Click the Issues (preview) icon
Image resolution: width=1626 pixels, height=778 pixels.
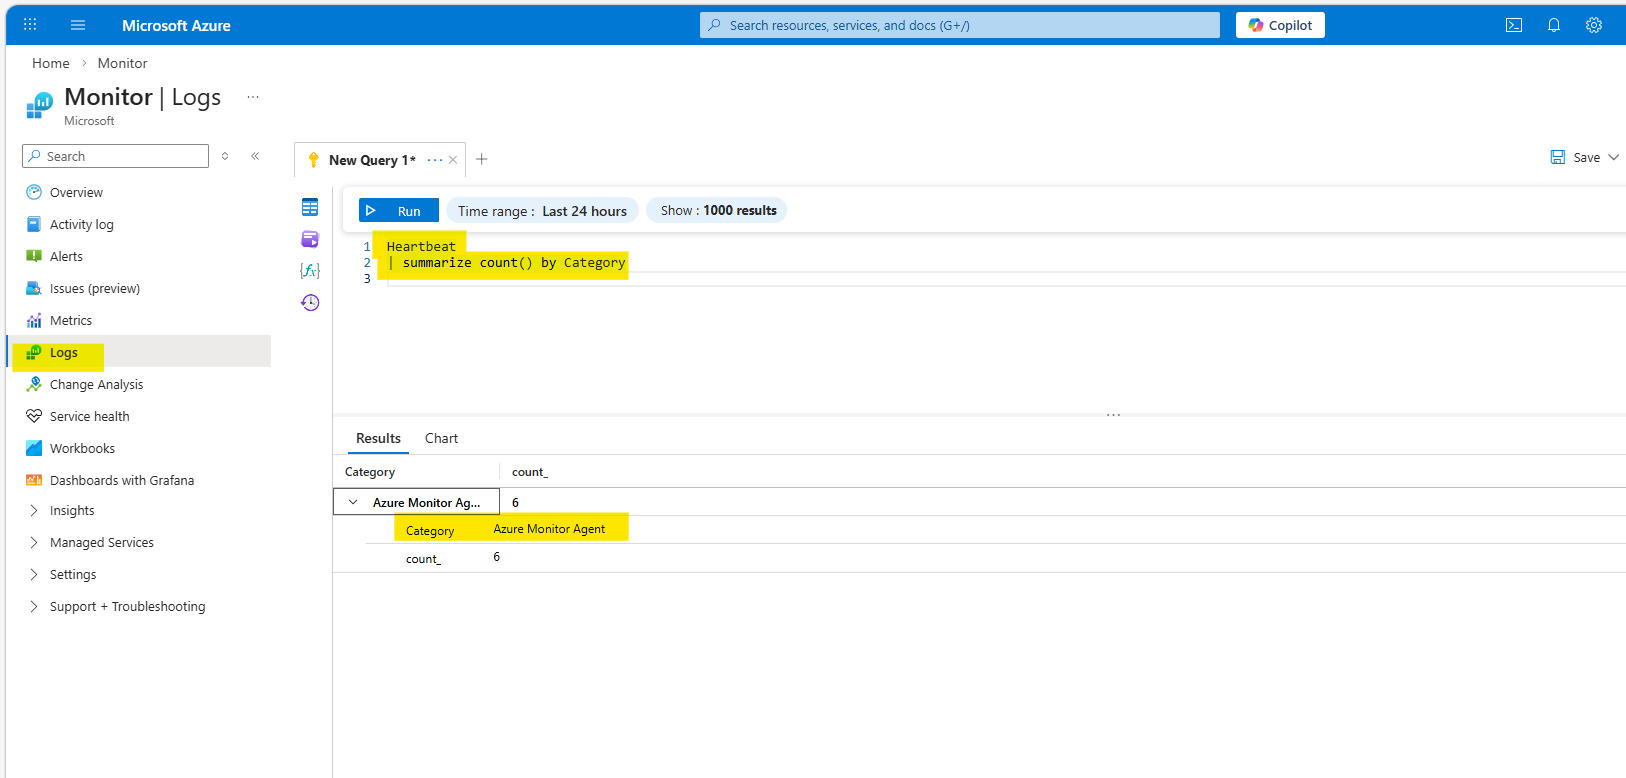coord(34,288)
